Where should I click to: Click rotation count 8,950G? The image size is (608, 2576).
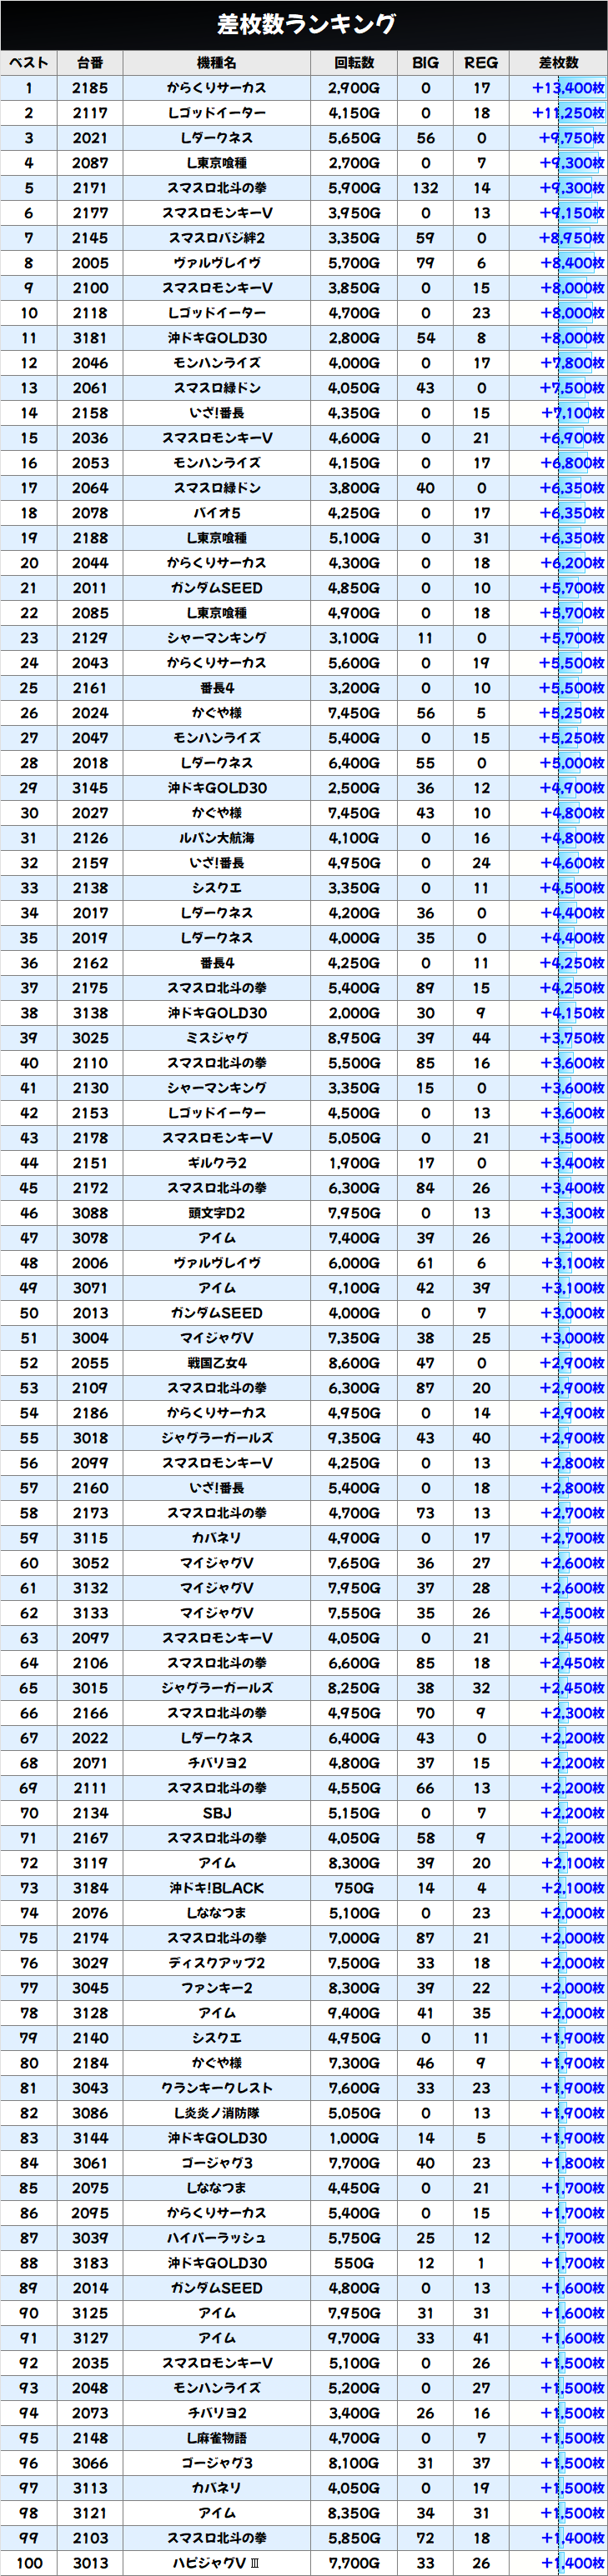click(x=354, y=1038)
